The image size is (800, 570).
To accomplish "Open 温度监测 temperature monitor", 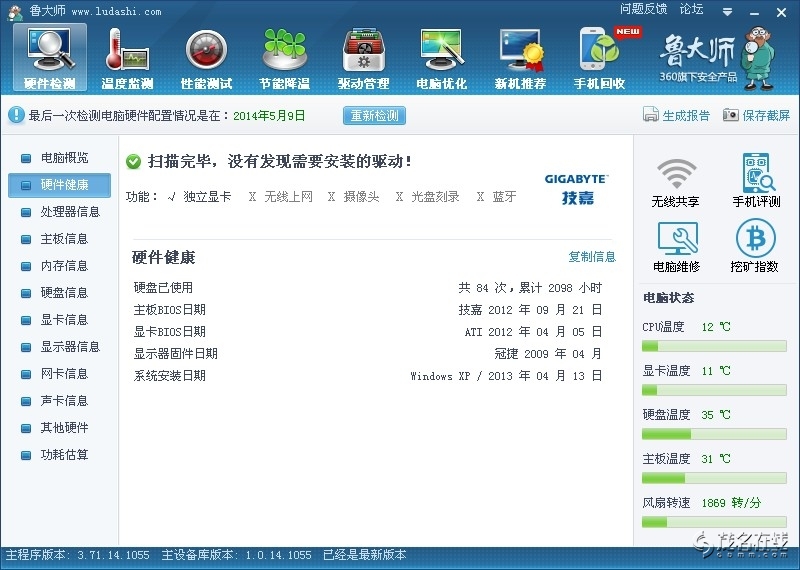I will click(128, 58).
